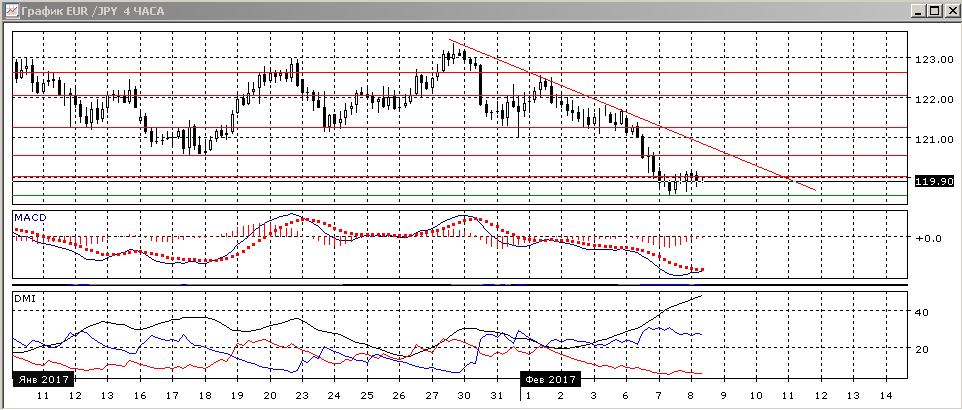Select the MACD indicator label
The image size is (962, 410).
(26, 218)
